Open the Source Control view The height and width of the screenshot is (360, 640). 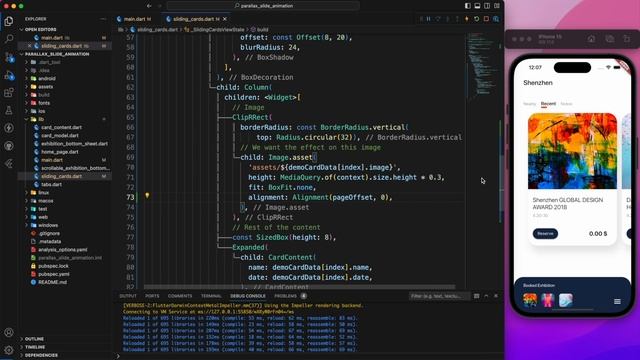click(9, 57)
